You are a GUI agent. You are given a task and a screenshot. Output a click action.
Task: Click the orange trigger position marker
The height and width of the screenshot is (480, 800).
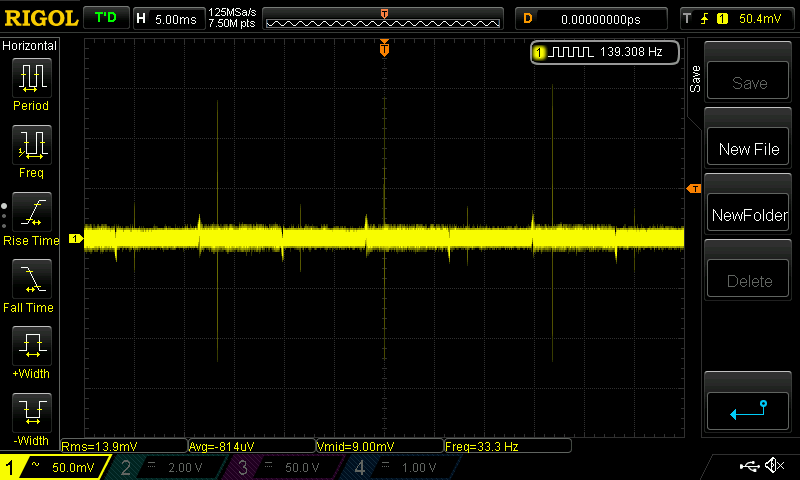tap(384, 48)
